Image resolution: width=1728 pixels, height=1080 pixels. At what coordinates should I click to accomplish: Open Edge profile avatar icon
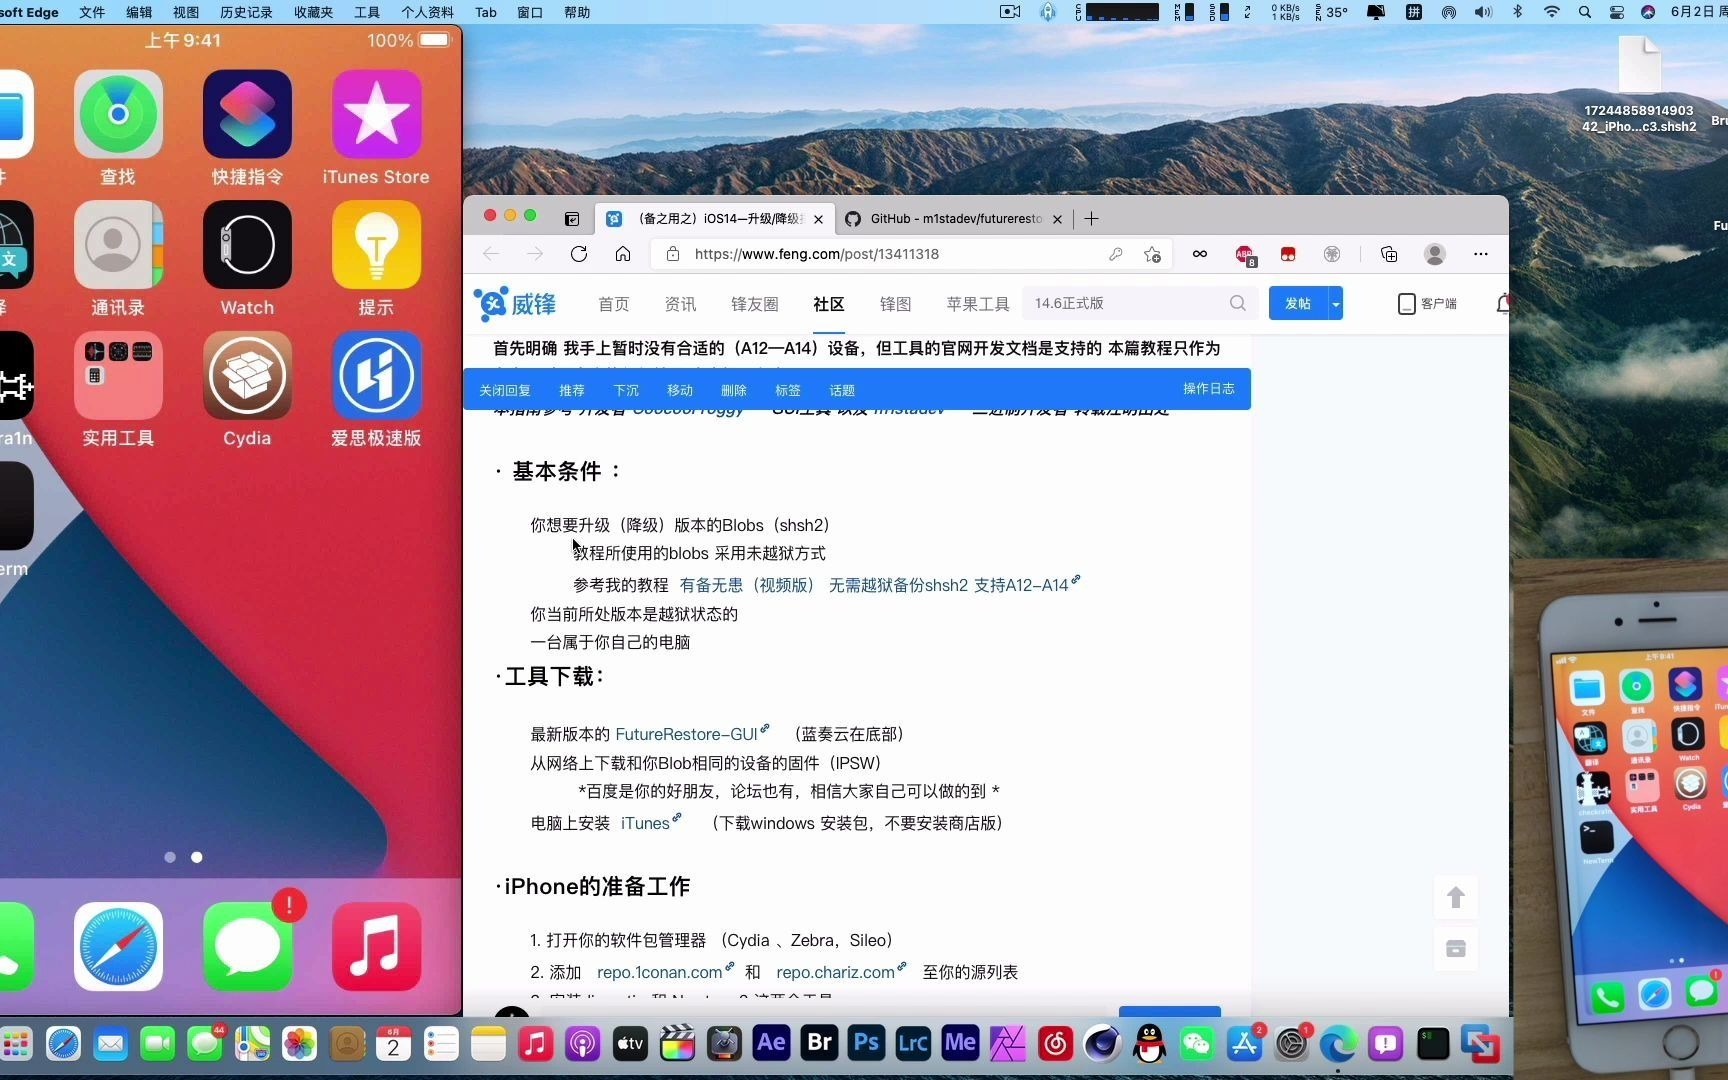[1435, 254]
